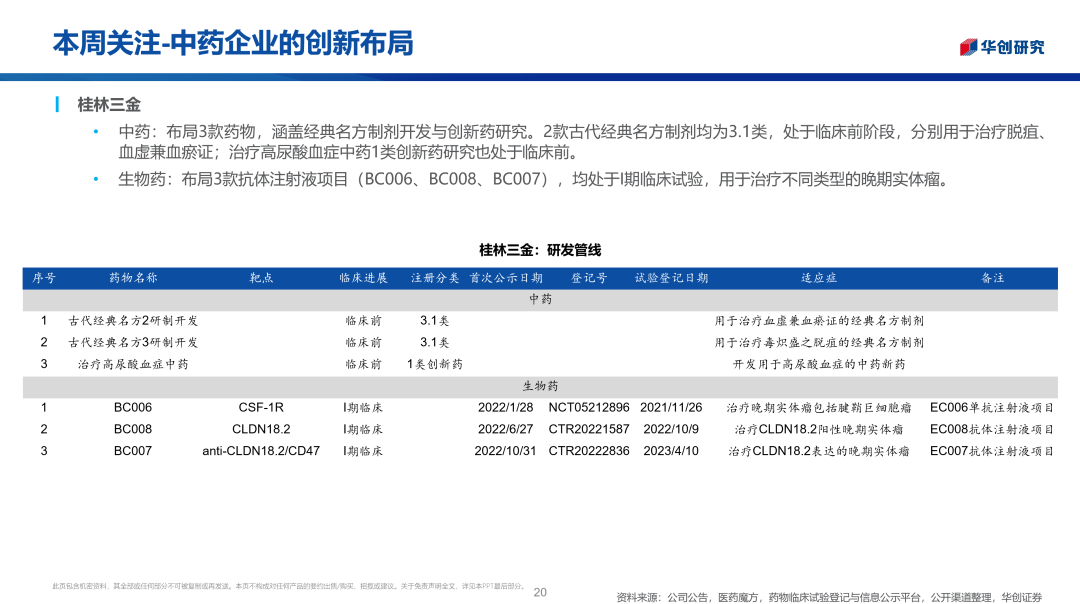Click the date 2022/6/27
The width and height of the screenshot is (1080, 604).
pyautogui.click(x=506, y=429)
